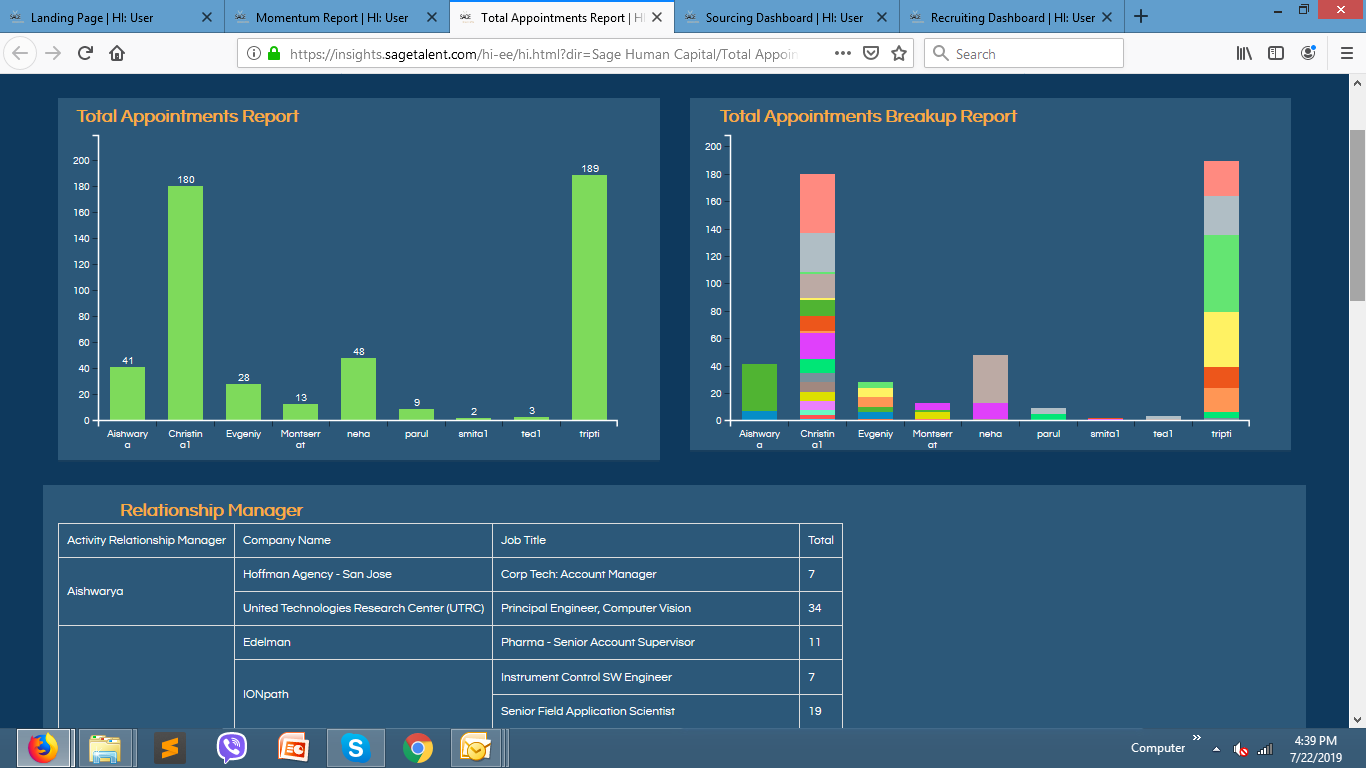The image size is (1366, 768).
Task: Open the page actions three-dot menu
Action: coord(843,54)
